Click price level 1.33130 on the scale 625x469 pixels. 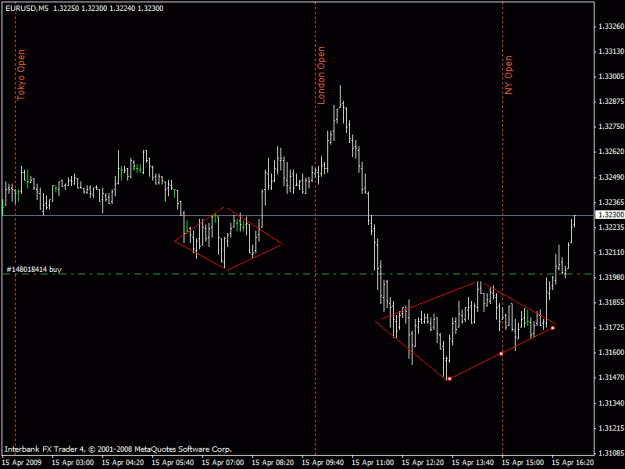[x=611, y=51]
